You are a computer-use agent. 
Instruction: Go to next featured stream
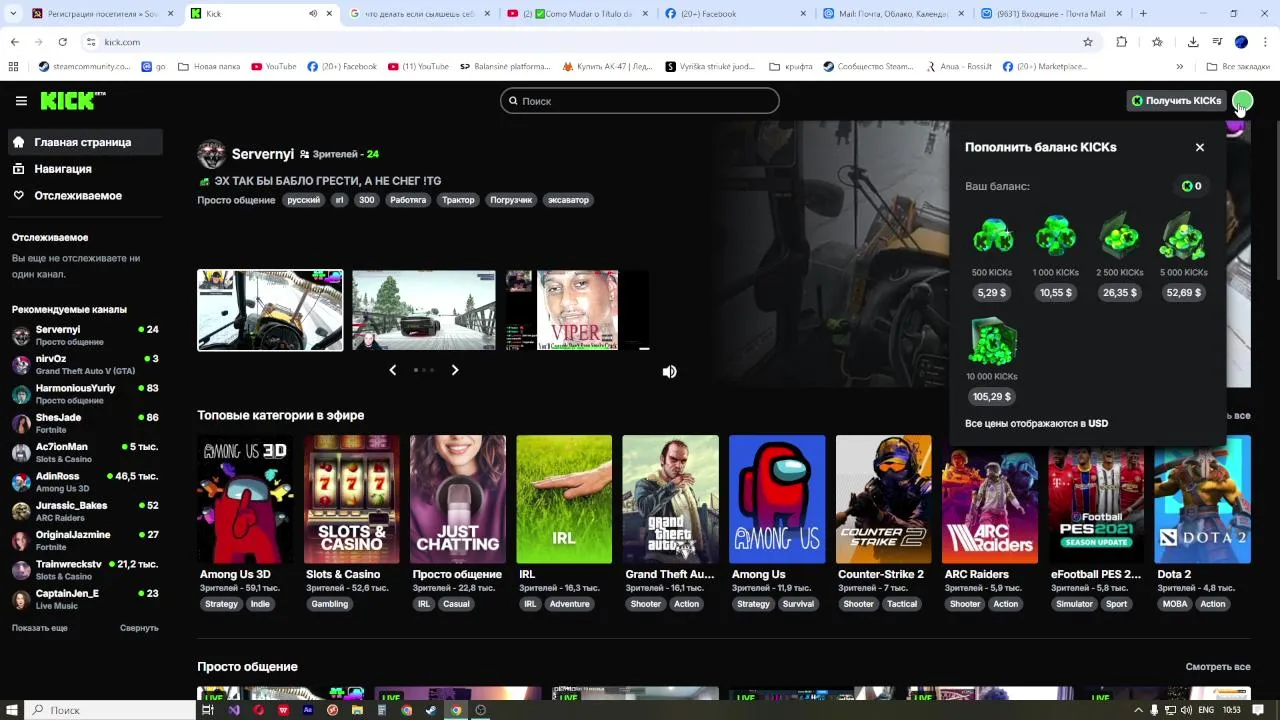(x=455, y=370)
